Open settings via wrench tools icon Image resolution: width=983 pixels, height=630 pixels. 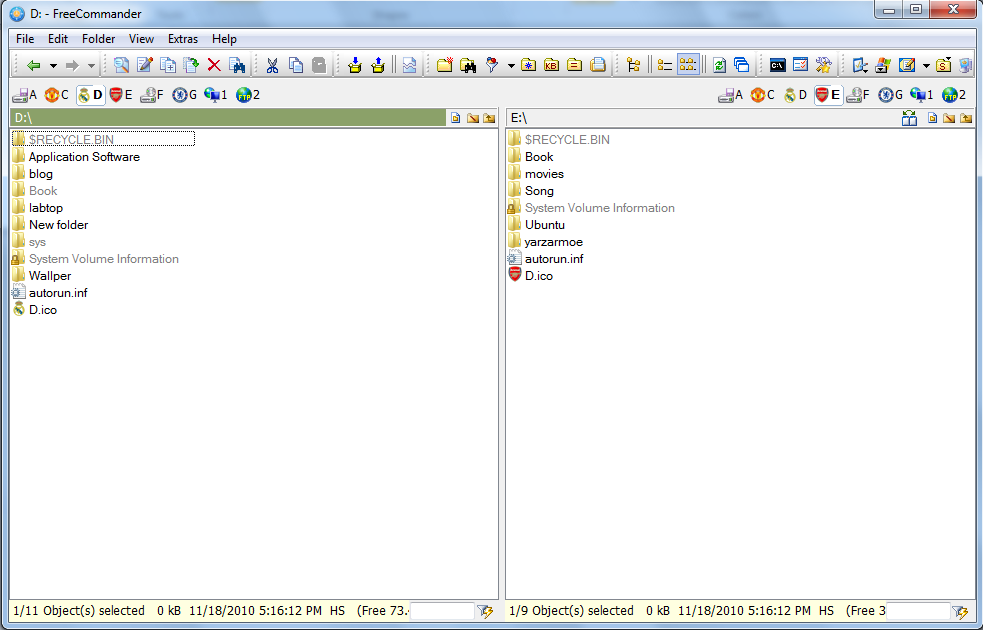tap(824, 65)
